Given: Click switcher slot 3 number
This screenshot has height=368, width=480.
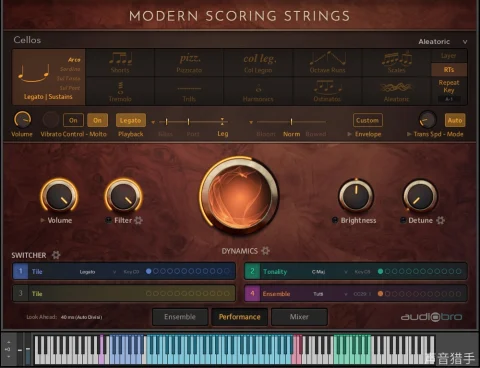Looking at the screenshot, I should click(x=20, y=293).
